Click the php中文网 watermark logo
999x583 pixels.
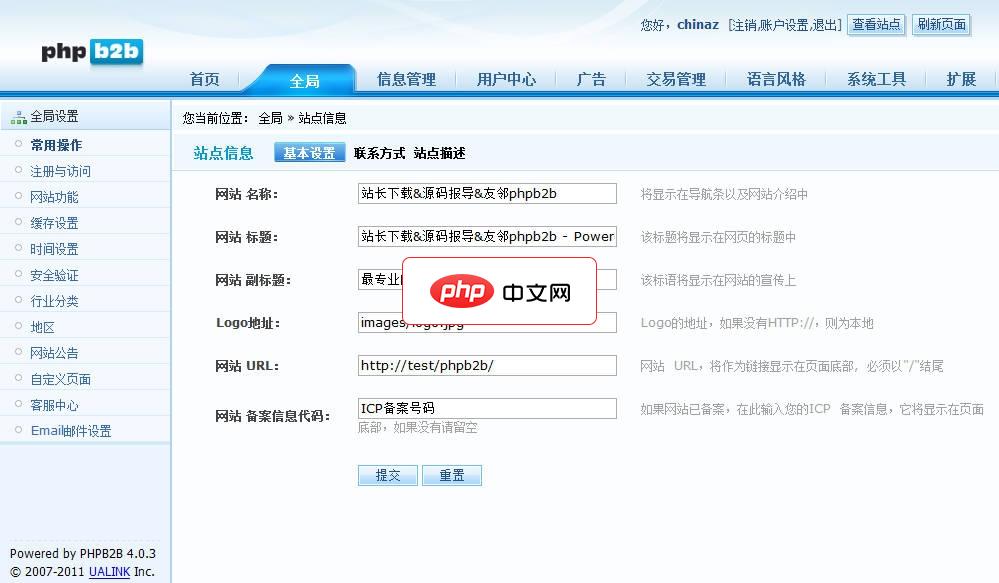500,291
